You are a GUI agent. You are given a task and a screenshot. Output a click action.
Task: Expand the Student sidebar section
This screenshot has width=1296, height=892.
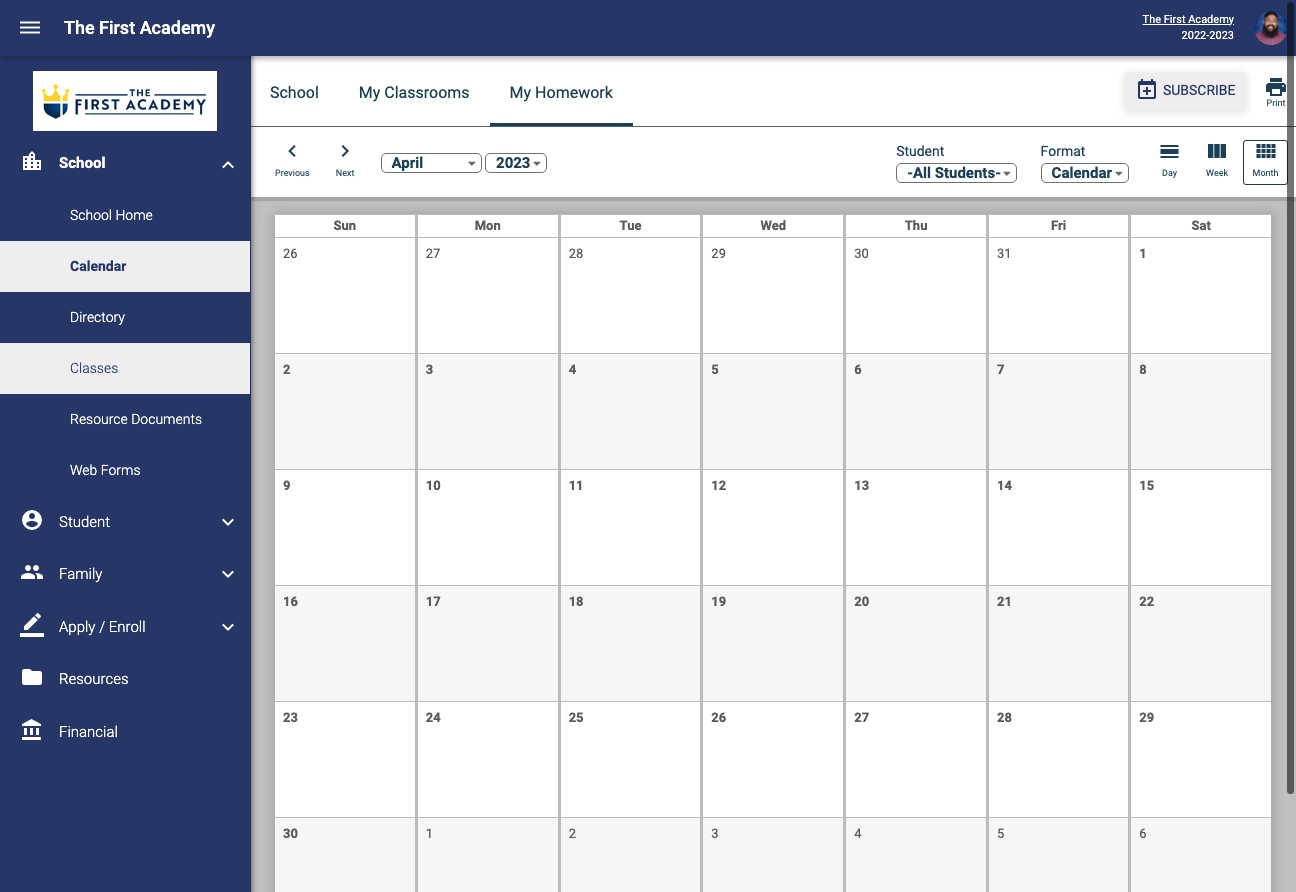(x=228, y=522)
